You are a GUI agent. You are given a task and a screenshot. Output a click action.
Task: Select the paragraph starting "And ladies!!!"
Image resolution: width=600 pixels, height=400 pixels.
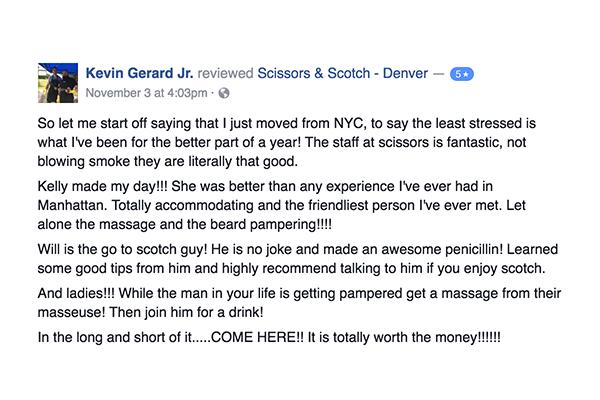click(x=299, y=303)
